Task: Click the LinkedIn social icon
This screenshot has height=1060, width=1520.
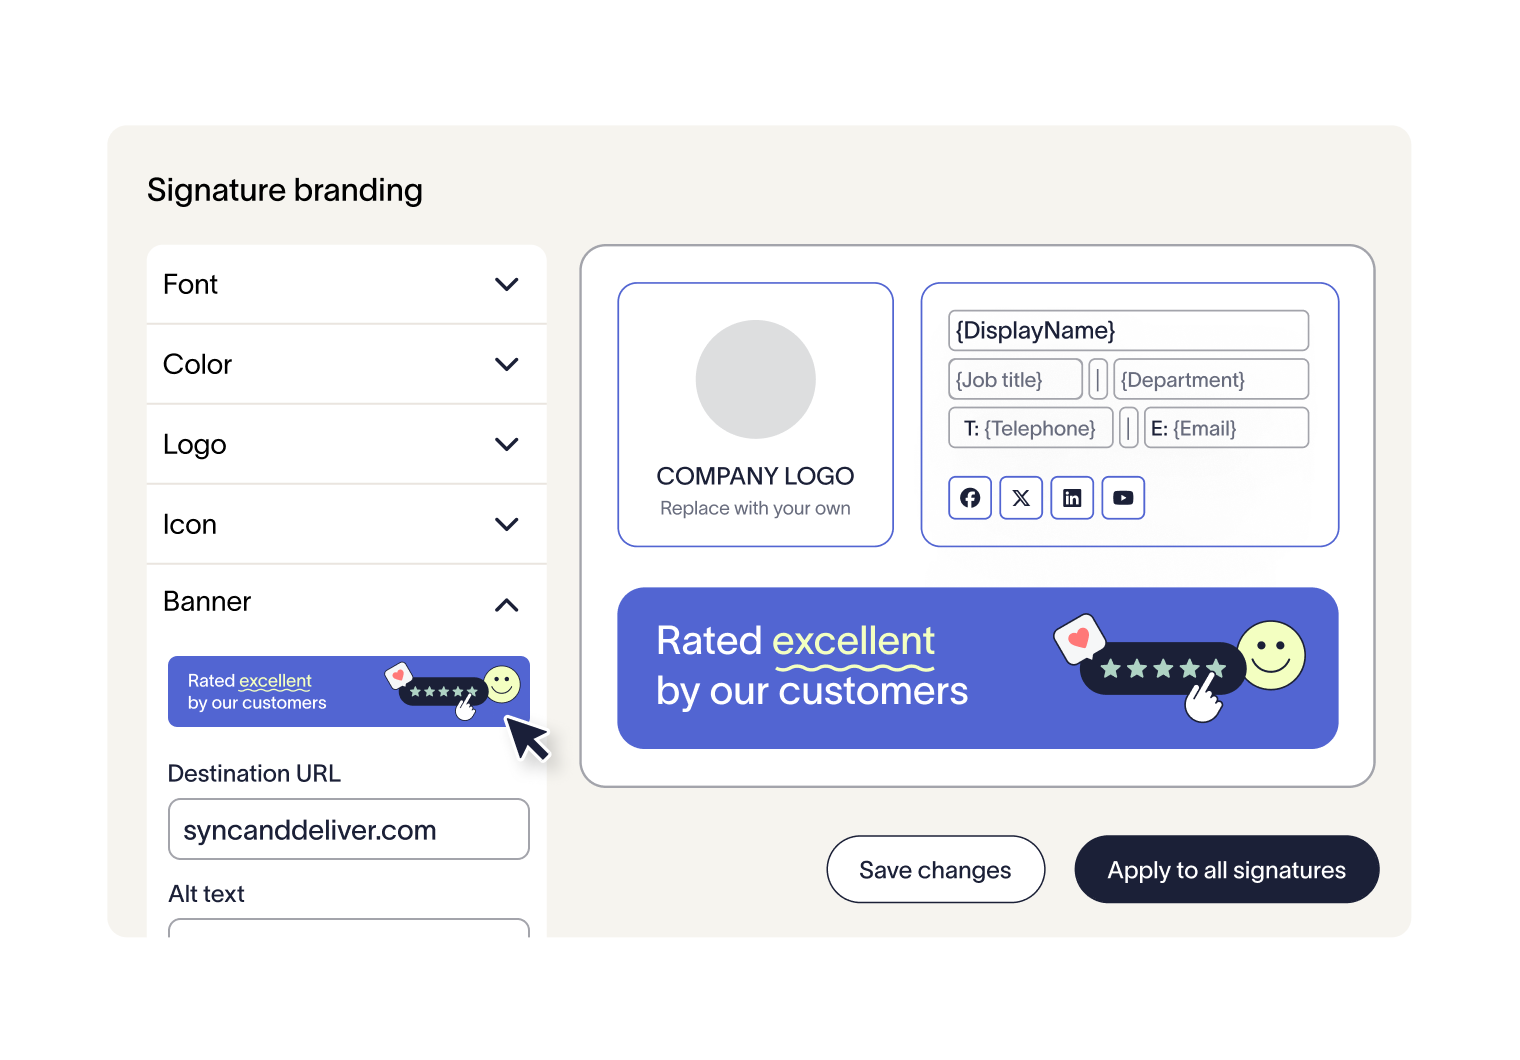Action: pos(1072,498)
